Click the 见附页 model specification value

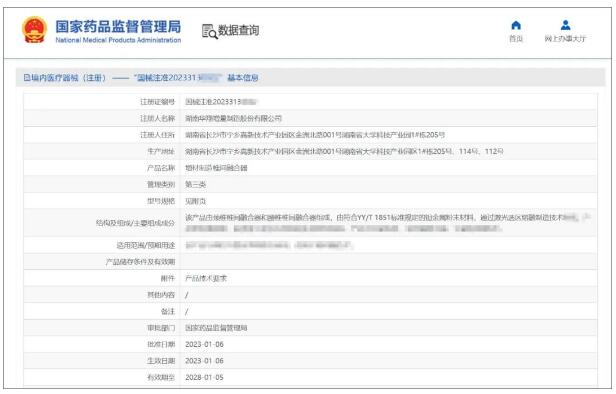pos(195,201)
